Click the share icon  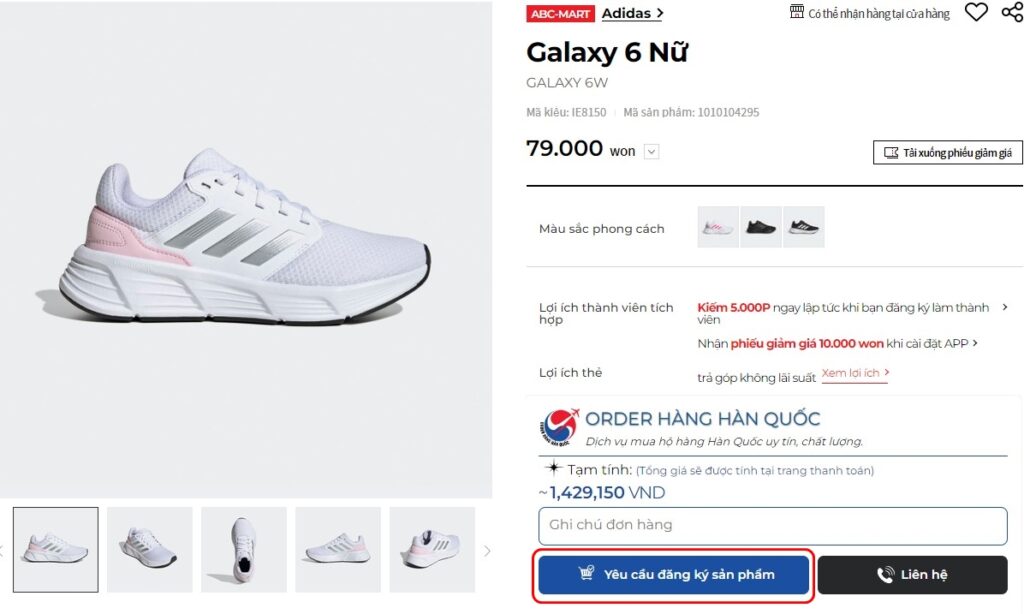point(1012,13)
